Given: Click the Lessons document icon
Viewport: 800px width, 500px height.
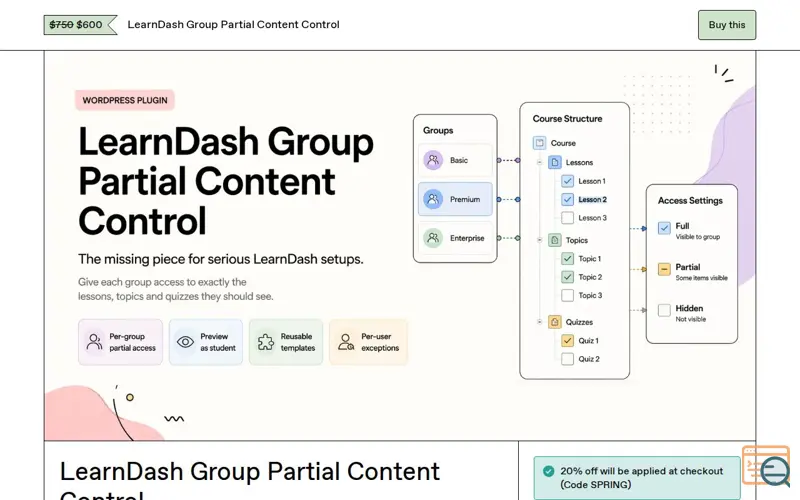Looking at the screenshot, I should pos(555,162).
